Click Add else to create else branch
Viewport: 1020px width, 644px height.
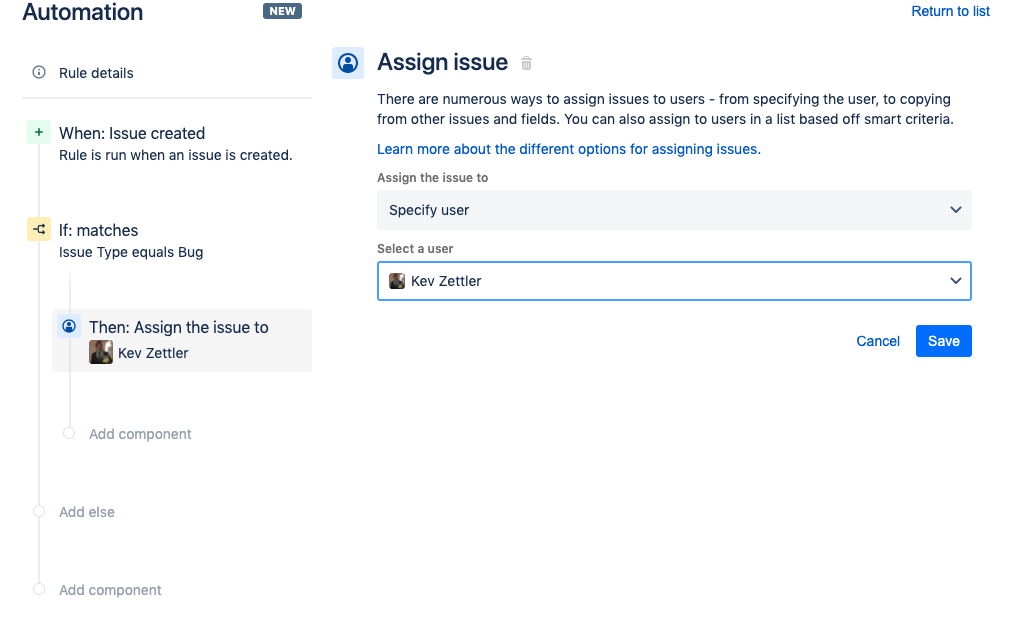(x=86, y=511)
